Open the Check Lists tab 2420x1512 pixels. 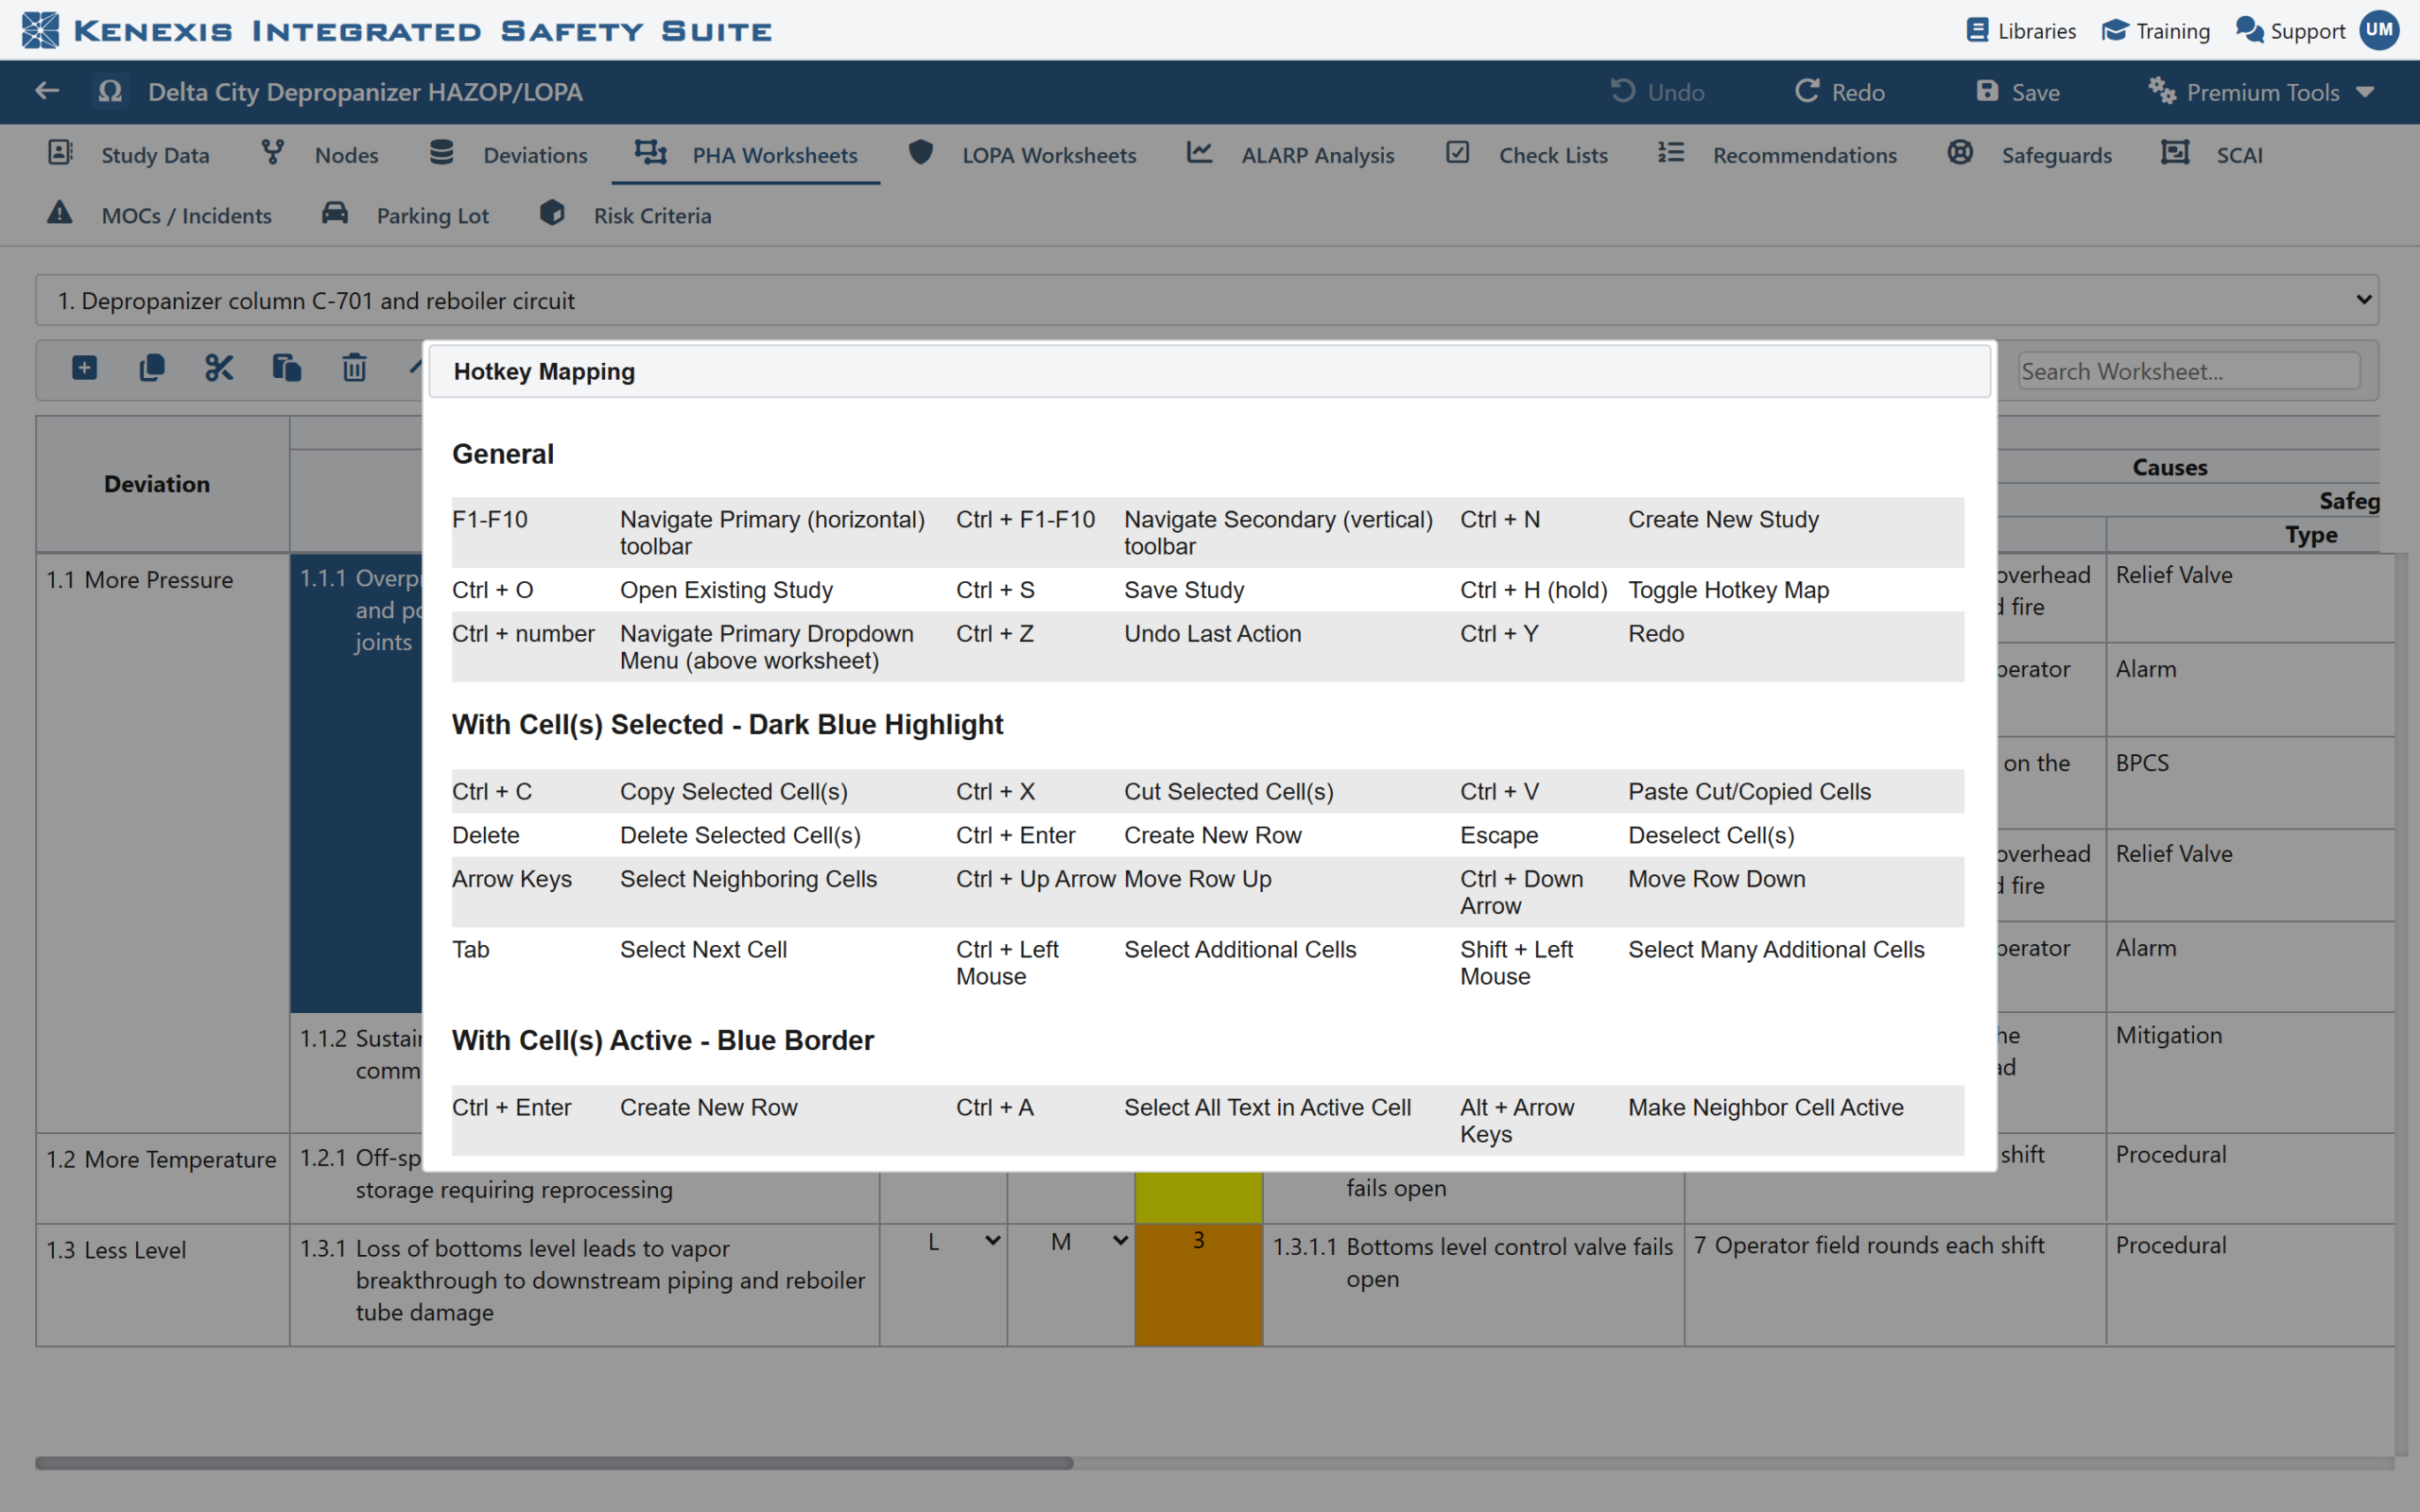pos(1527,155)
